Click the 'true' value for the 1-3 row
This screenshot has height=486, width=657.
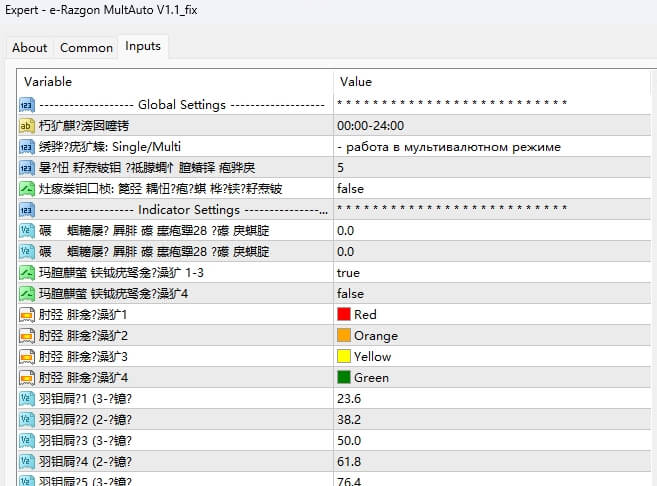click(x=492, y=273)
